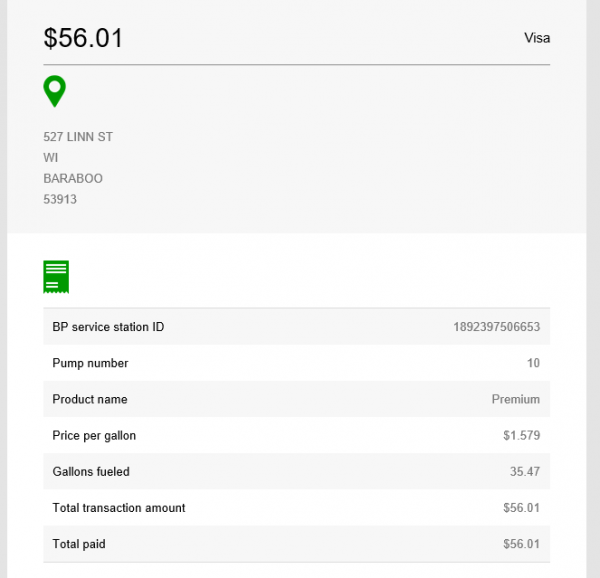Click the green receipt icon
This screenshot has height=578, width=600.
pos(56,276)
